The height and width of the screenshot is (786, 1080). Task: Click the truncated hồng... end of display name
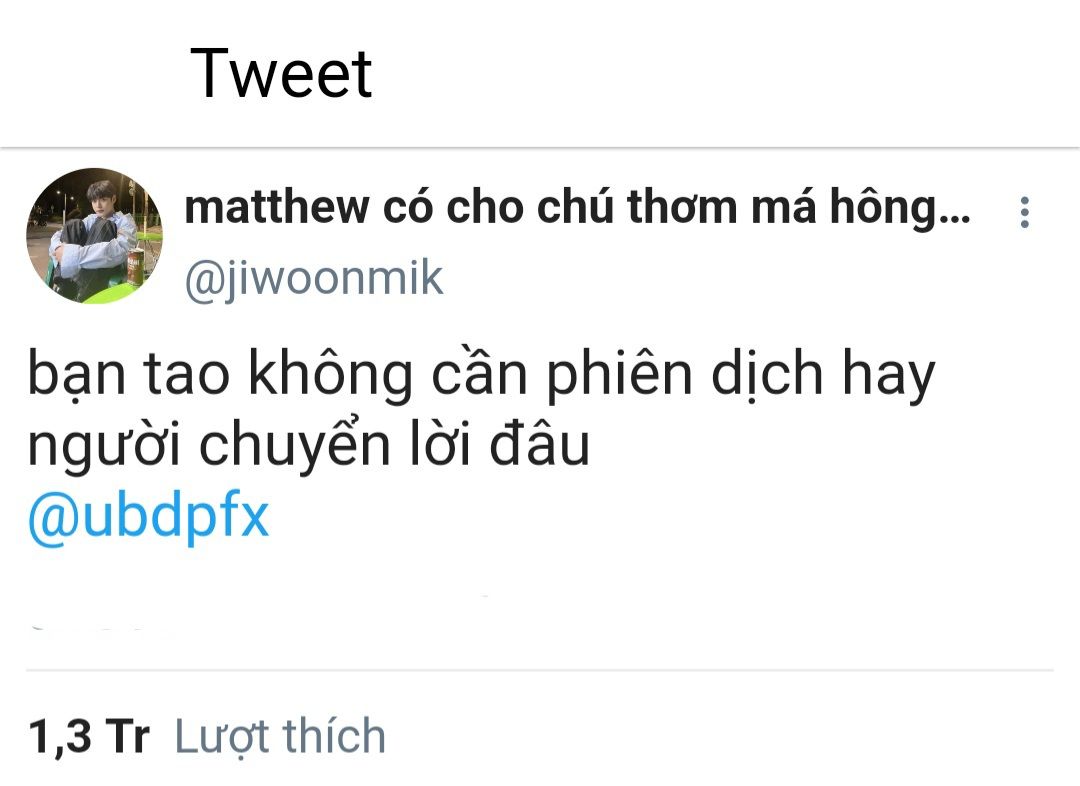pyautogui.click(x=900, y=208)
